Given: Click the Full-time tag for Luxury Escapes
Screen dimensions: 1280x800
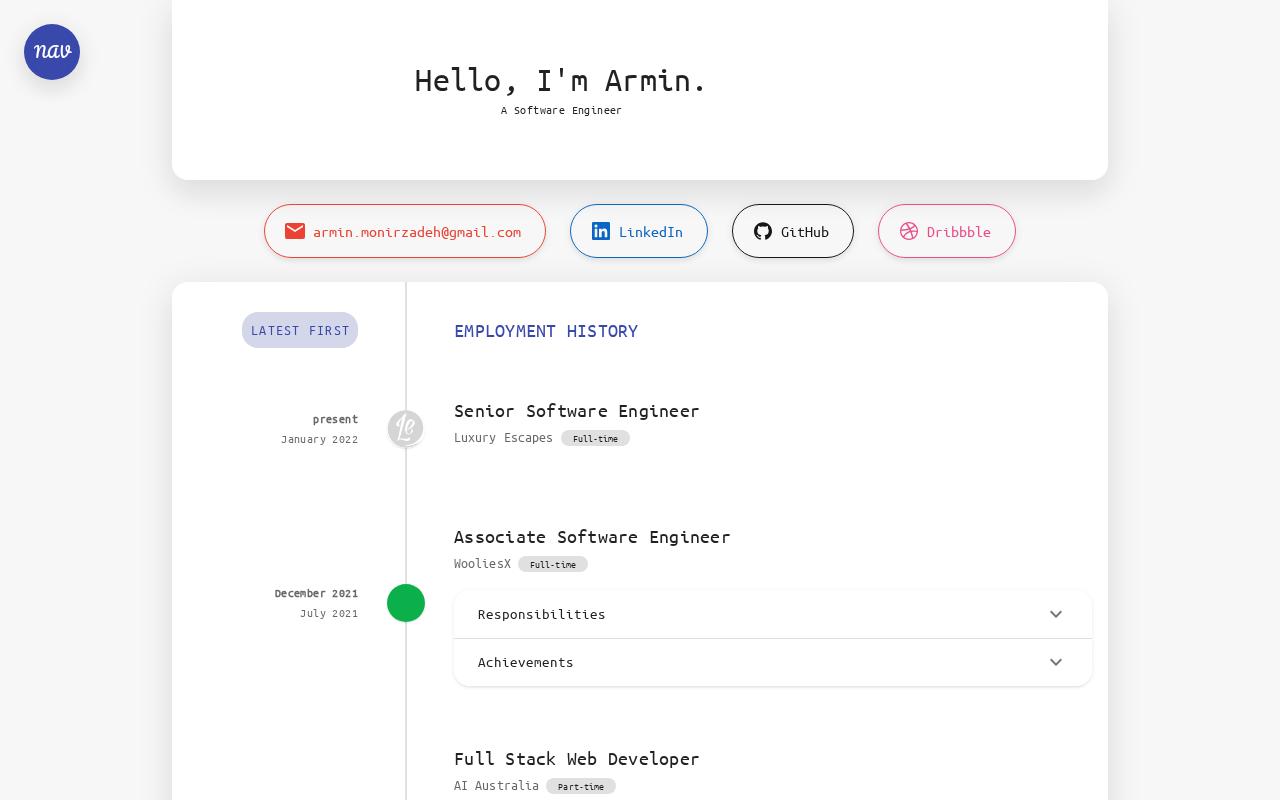Looking at the screenshot, I should click(x=595, y=438).
